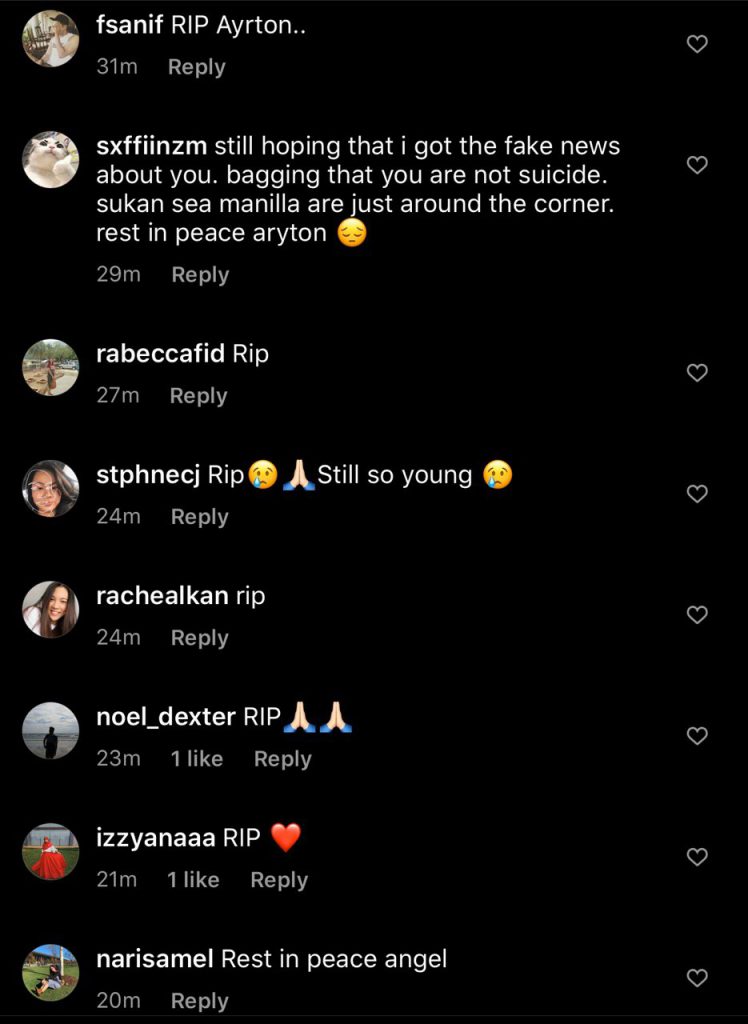
Task: Like stphnecj's 'Still so young' comment
Action: click(x=698, y=494)
